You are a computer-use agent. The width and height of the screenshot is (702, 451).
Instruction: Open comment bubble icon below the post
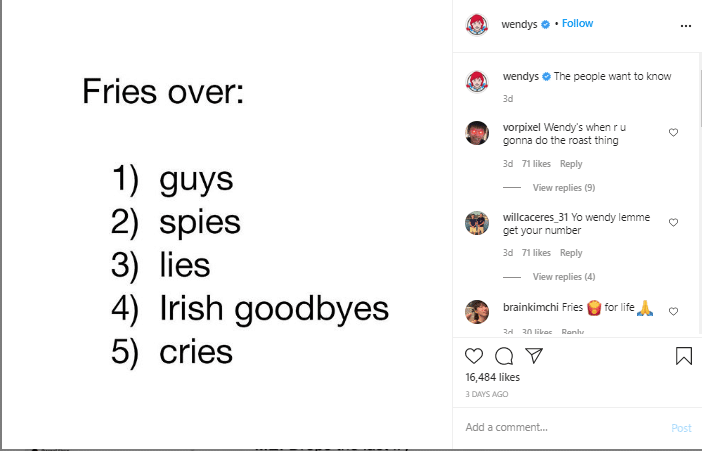[x=504, y=356]
